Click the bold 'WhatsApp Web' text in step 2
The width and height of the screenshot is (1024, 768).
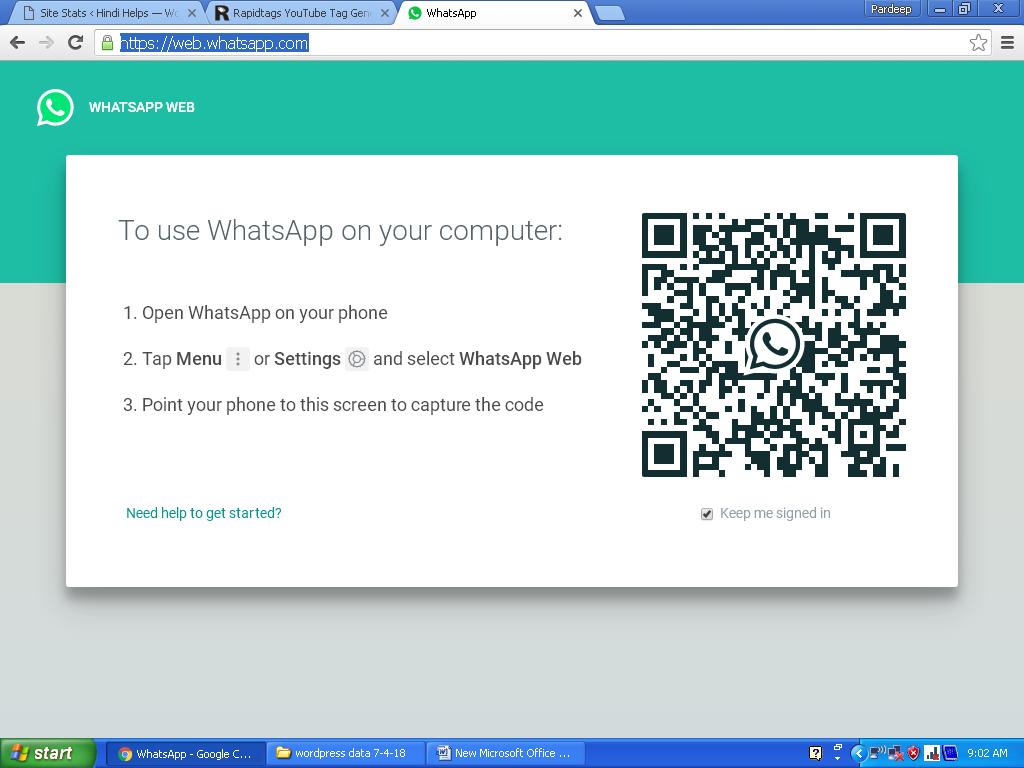(x=520, y=359)
